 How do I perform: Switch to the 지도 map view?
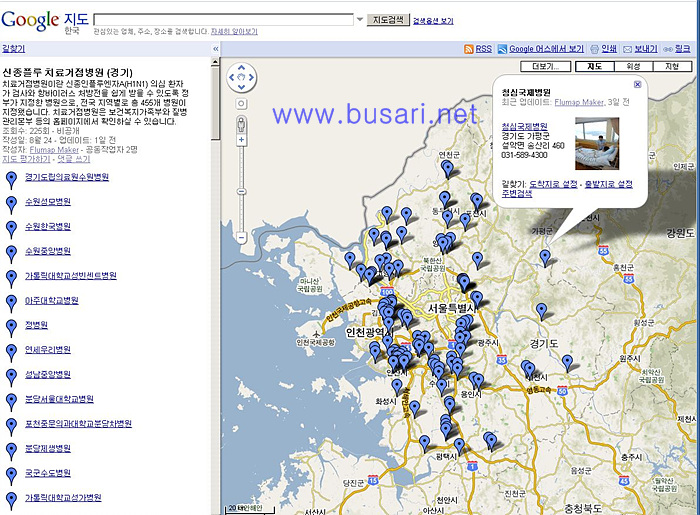(x=595, y=66)
